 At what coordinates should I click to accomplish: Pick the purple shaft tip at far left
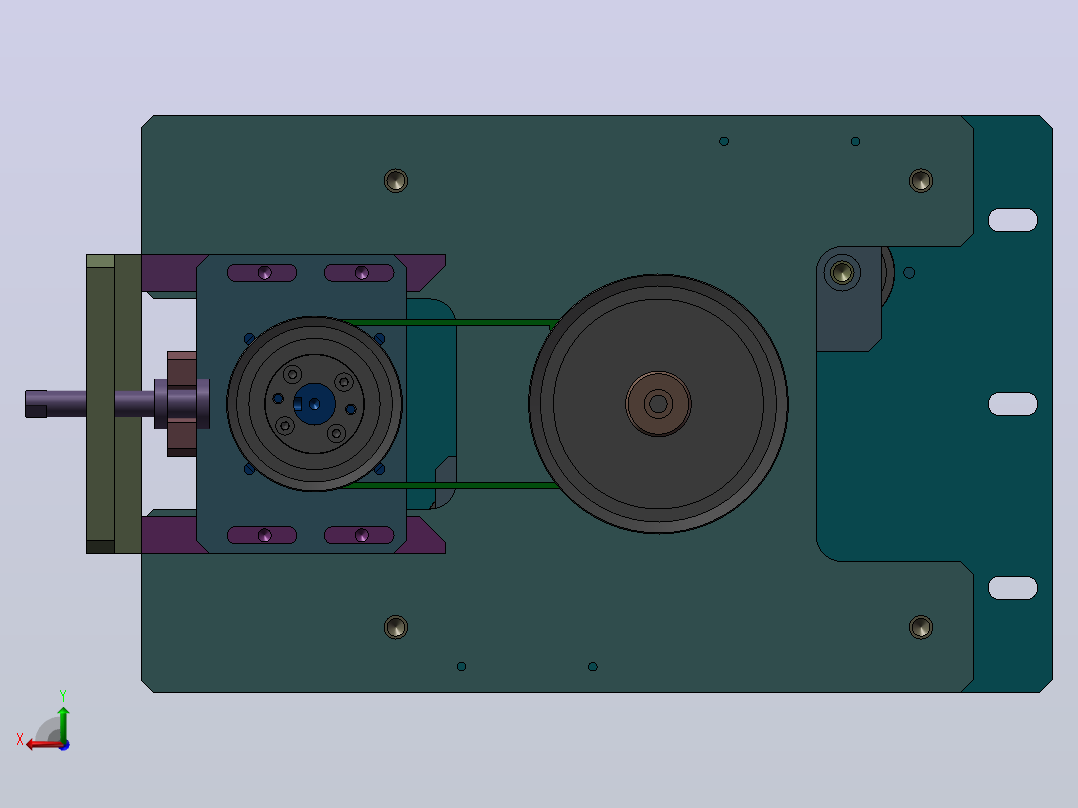pos(36,404)
